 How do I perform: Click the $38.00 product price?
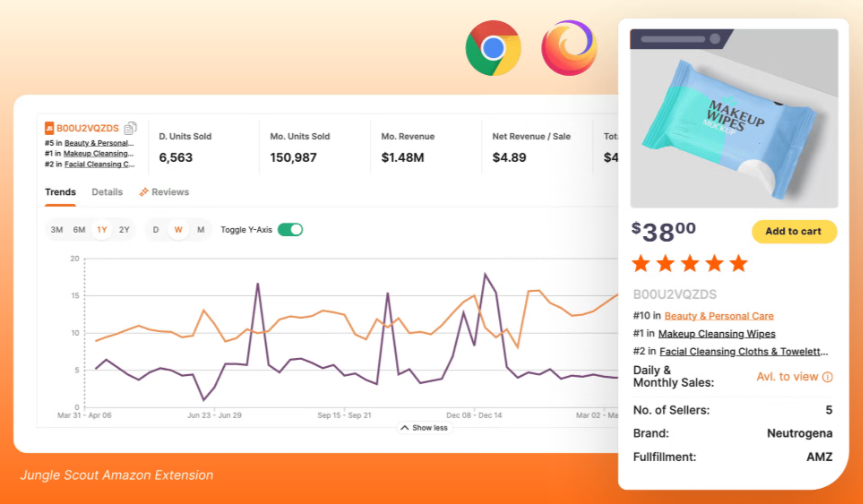coord(663,231)
